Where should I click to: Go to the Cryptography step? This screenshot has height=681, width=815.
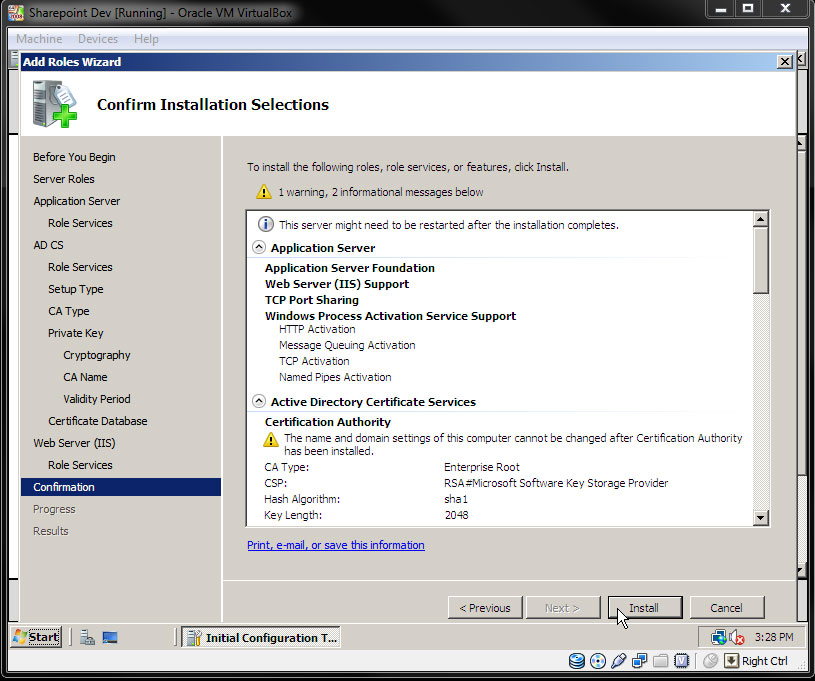pyautogui.click(x=97, y=355)
